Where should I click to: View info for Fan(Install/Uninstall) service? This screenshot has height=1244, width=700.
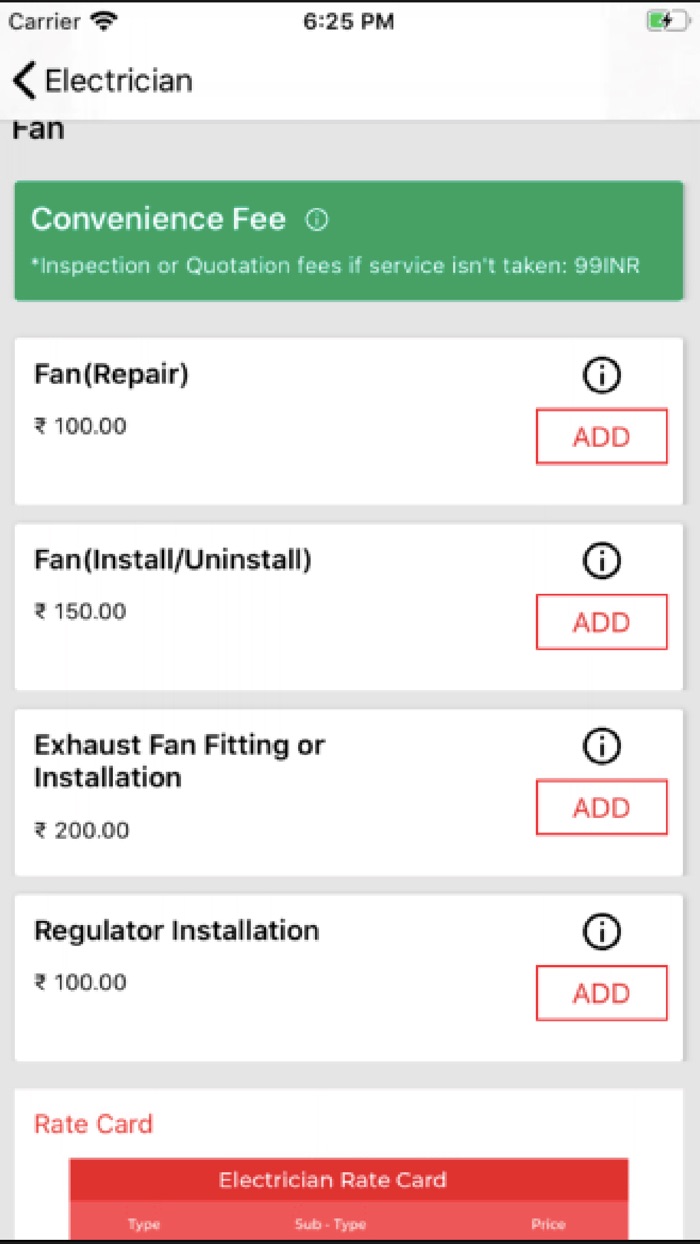click(601, 562)
